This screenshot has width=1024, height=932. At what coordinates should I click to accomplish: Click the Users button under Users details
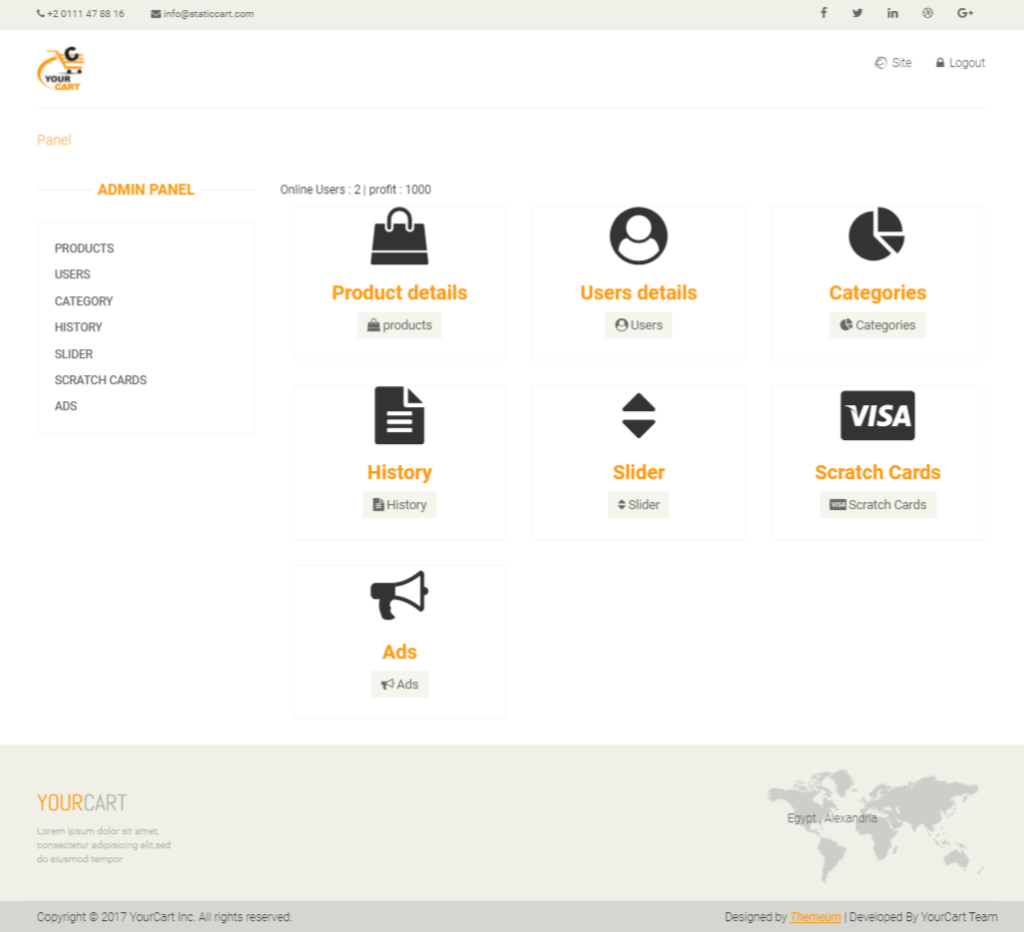point(639,325)
